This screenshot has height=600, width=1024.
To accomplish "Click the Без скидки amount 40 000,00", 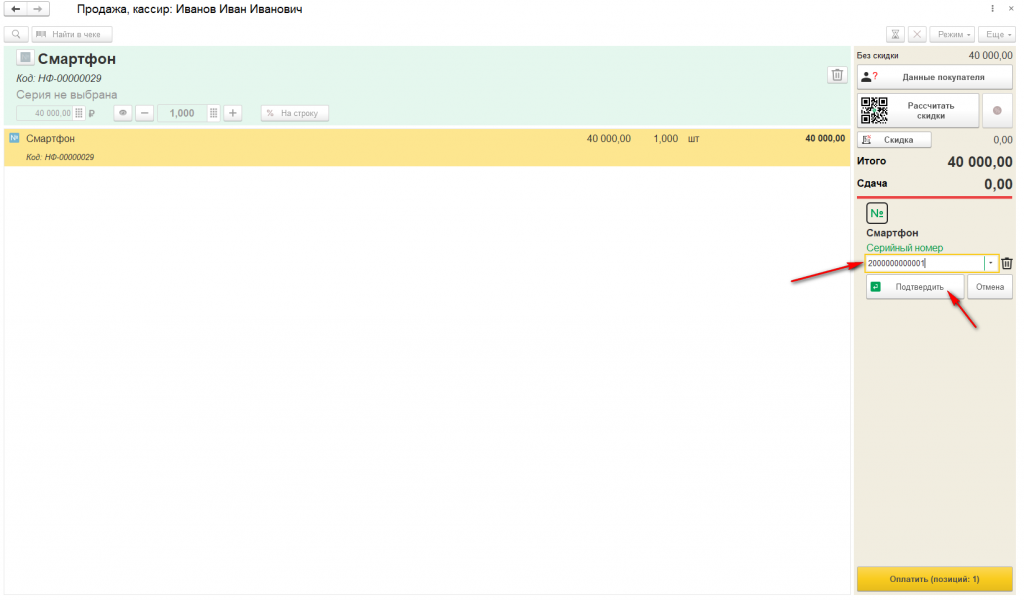I will 990,55.
